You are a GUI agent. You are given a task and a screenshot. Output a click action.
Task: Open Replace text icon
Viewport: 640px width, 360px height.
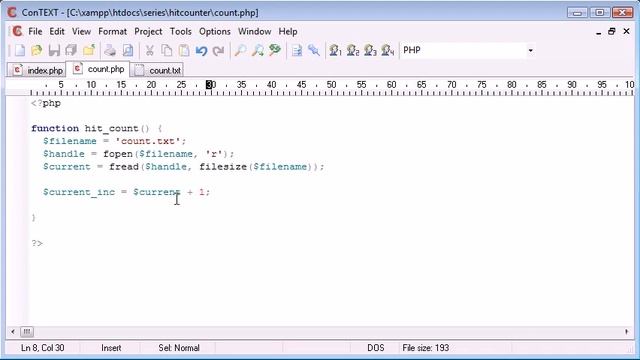pos(275,51)
